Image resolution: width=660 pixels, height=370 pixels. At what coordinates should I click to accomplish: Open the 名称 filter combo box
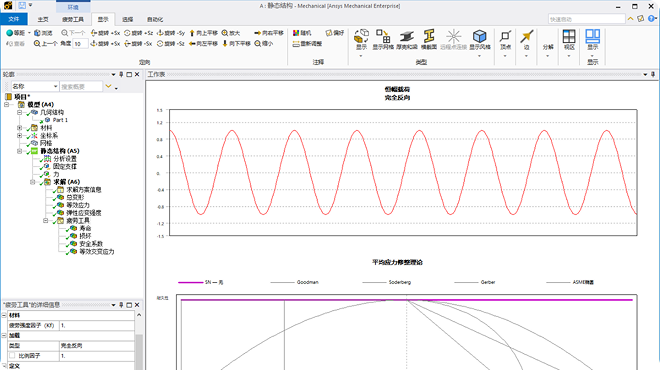tap(35, 86)
